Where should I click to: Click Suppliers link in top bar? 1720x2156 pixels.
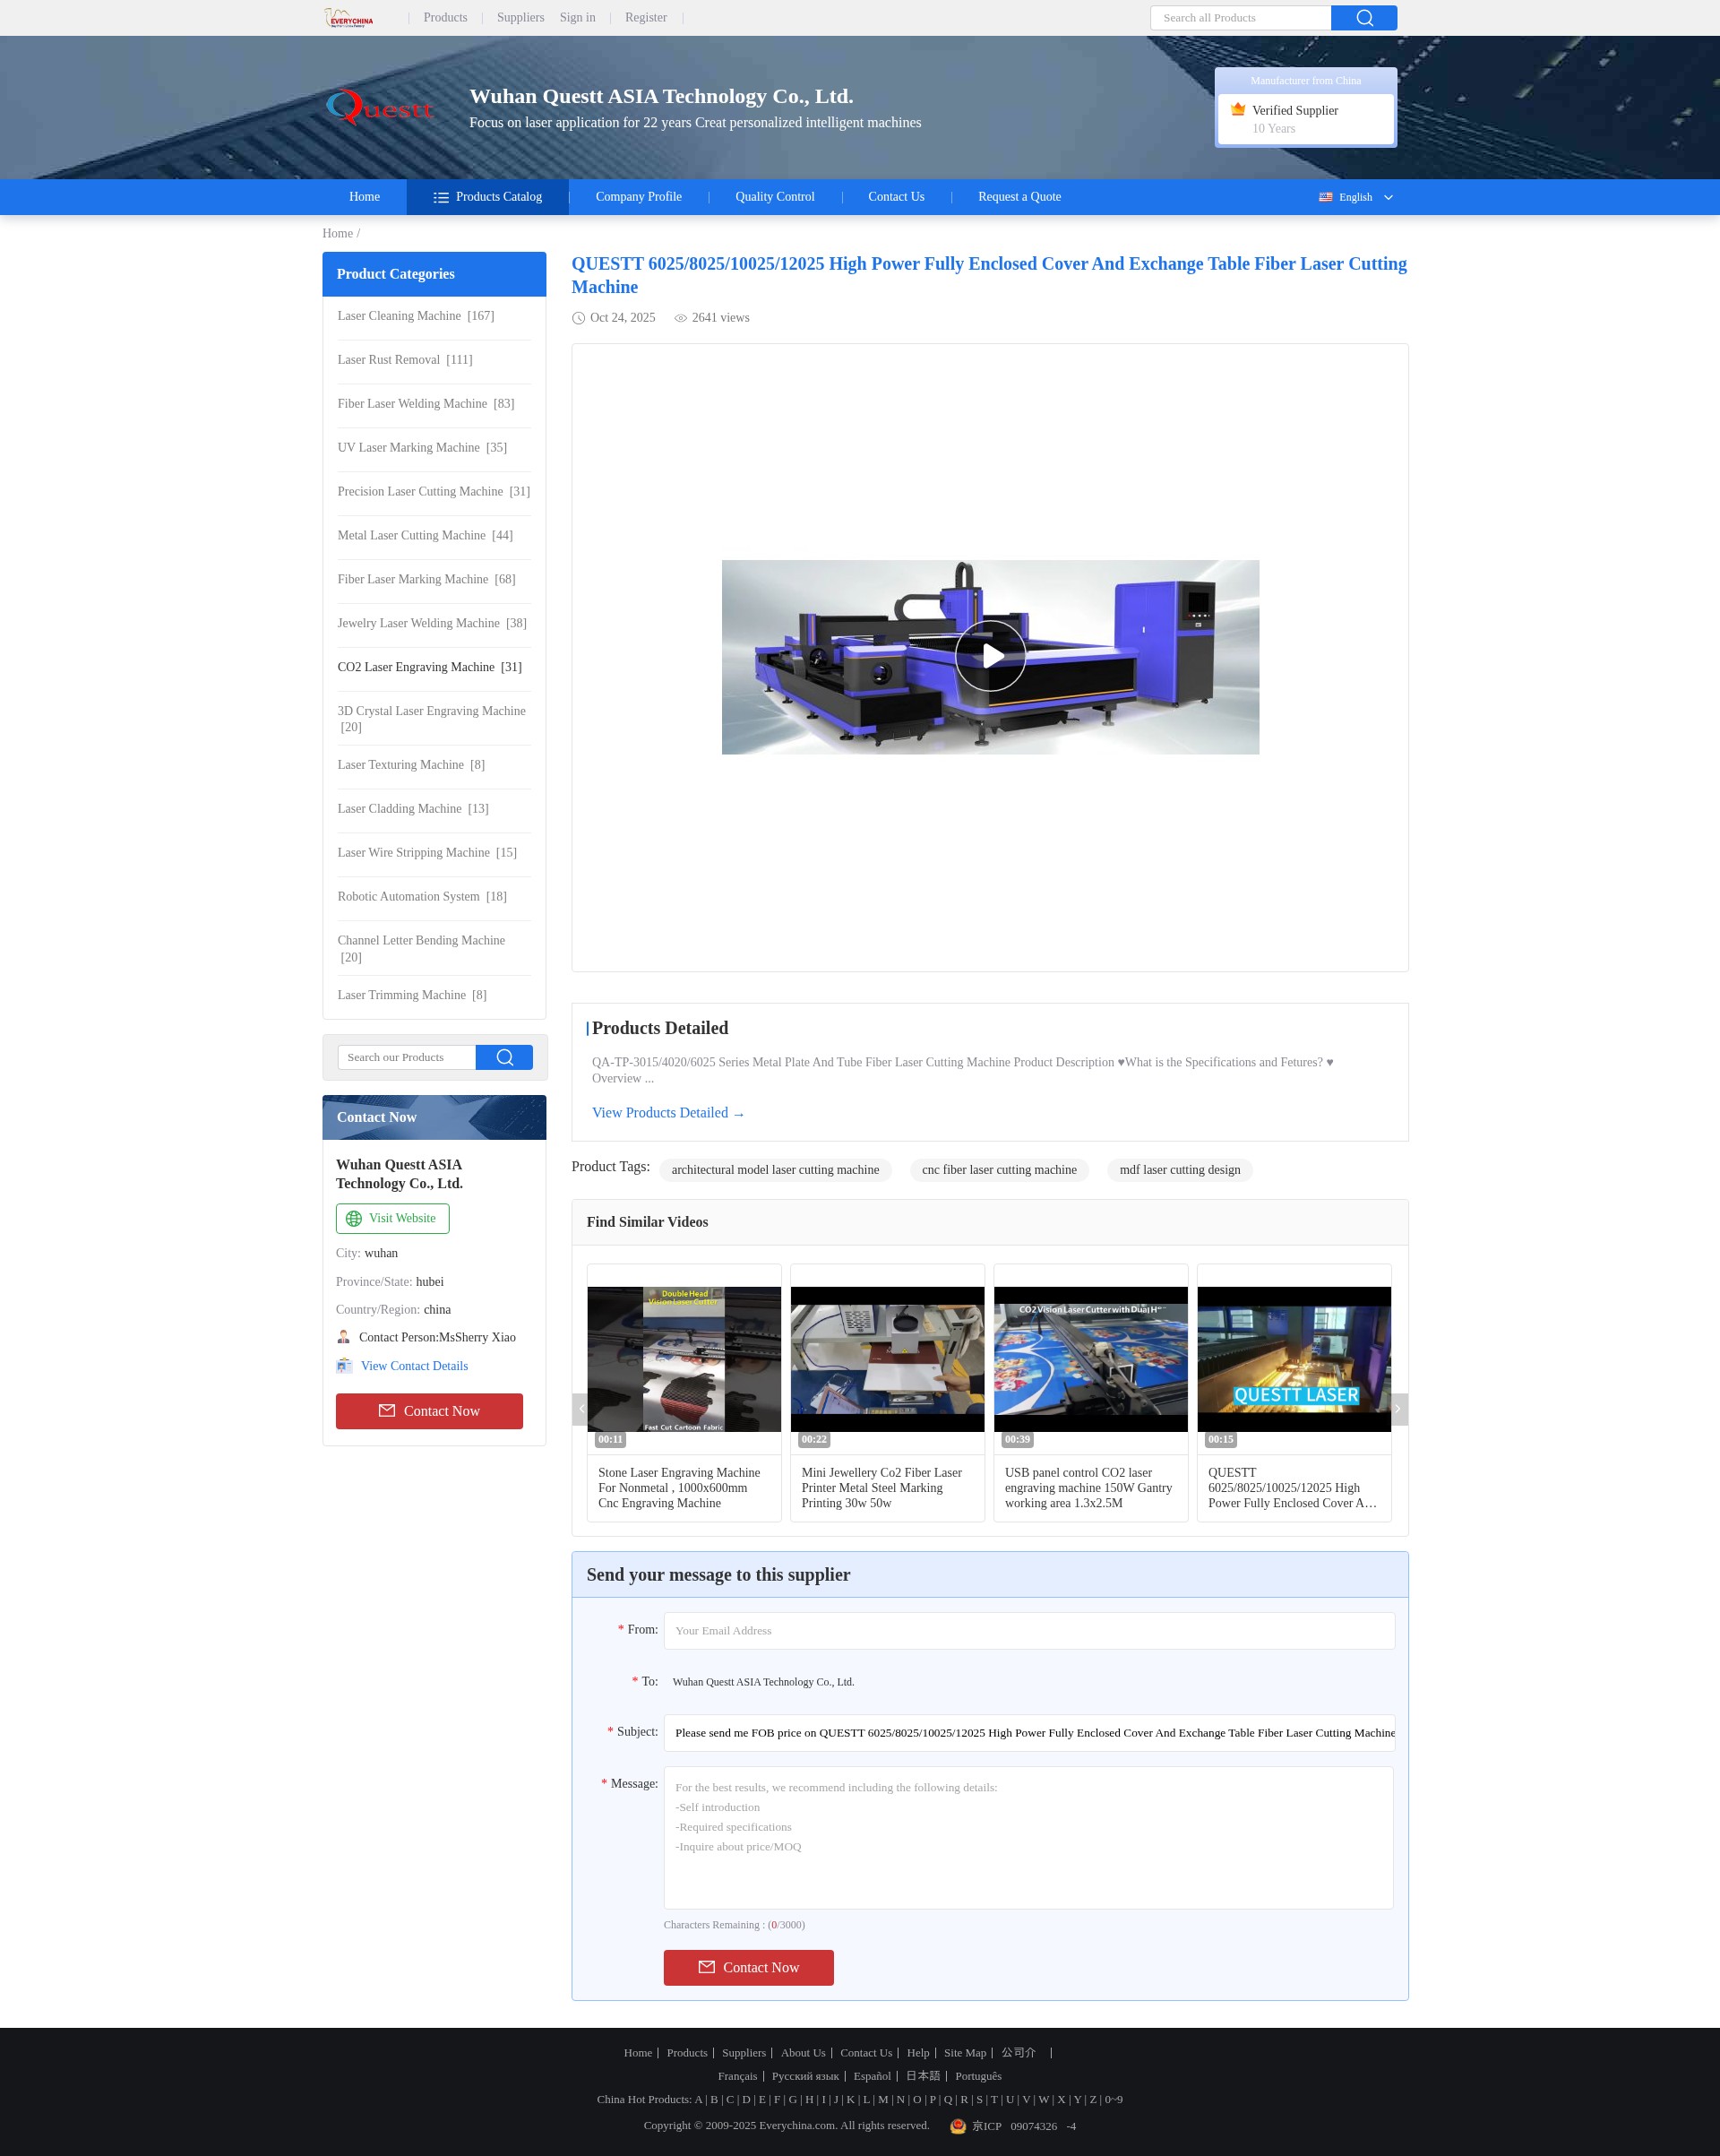click(x=520, y=18)
